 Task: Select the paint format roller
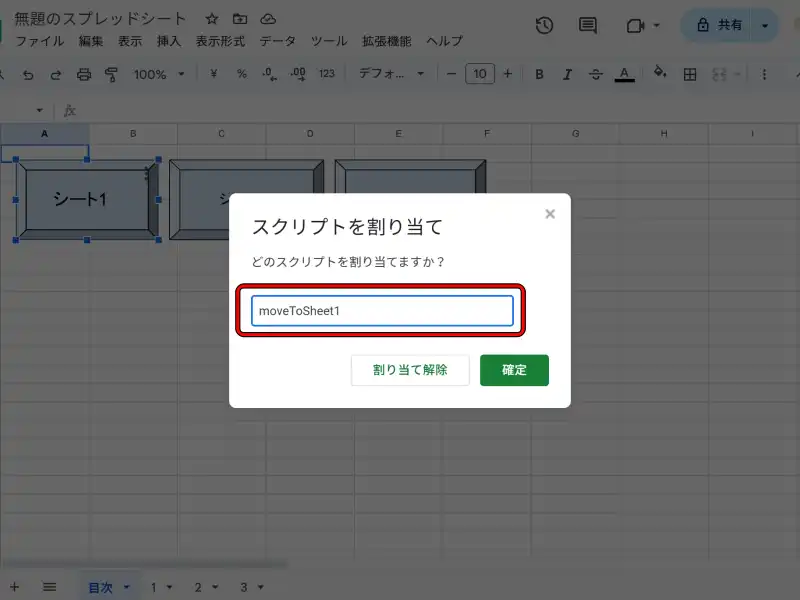tap(111, 75)
